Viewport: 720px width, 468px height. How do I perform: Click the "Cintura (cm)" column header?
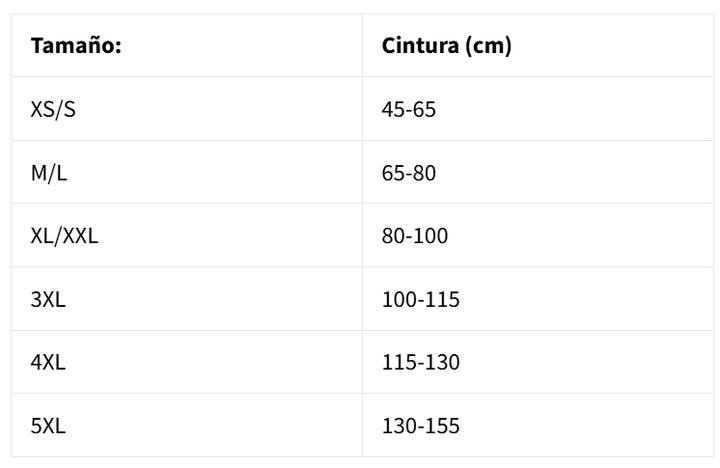point(446,46)
